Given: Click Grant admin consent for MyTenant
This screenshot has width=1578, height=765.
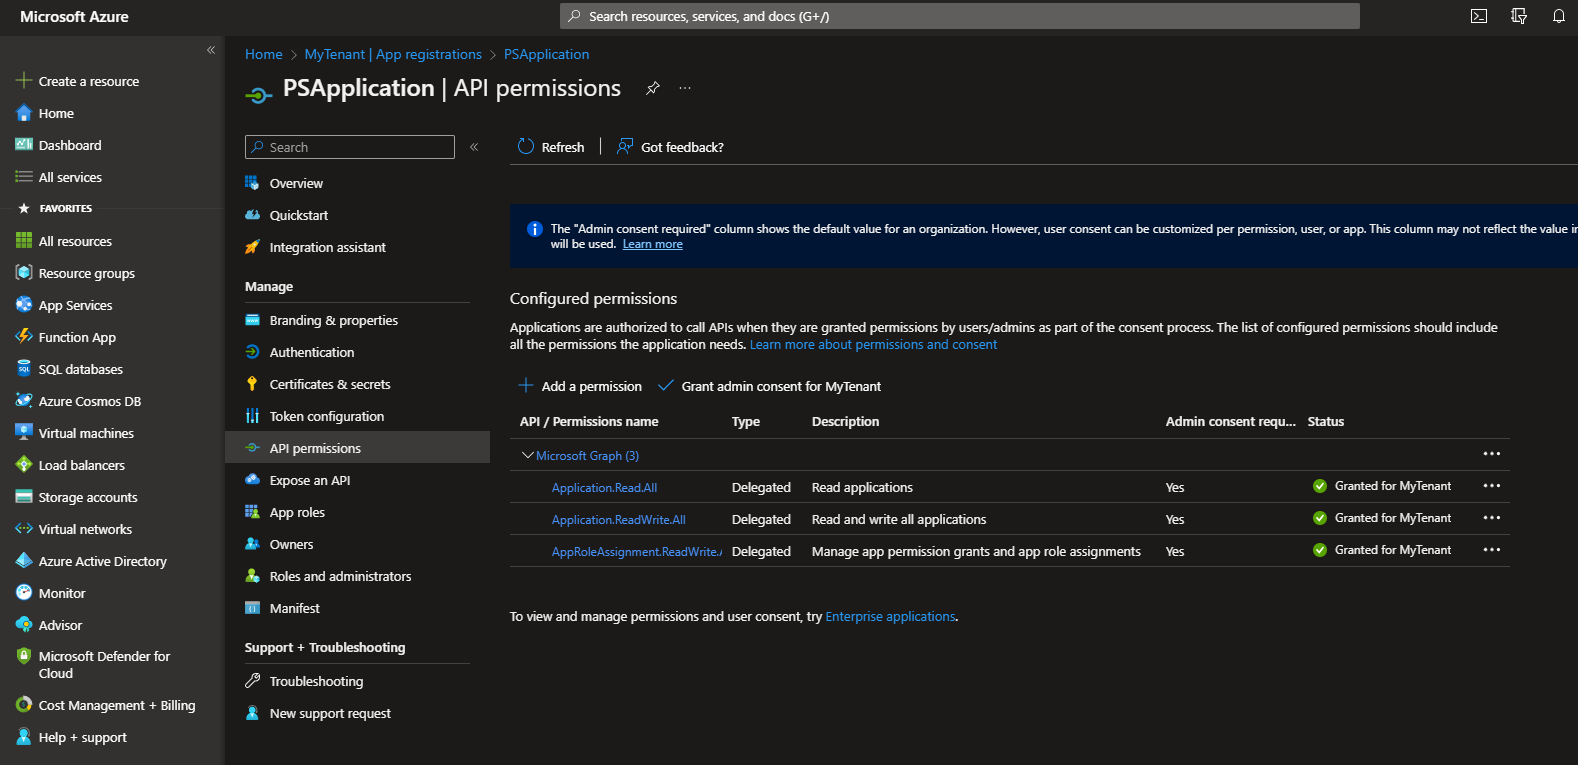Looking at the screenshot, I should (x=769, y=386).
